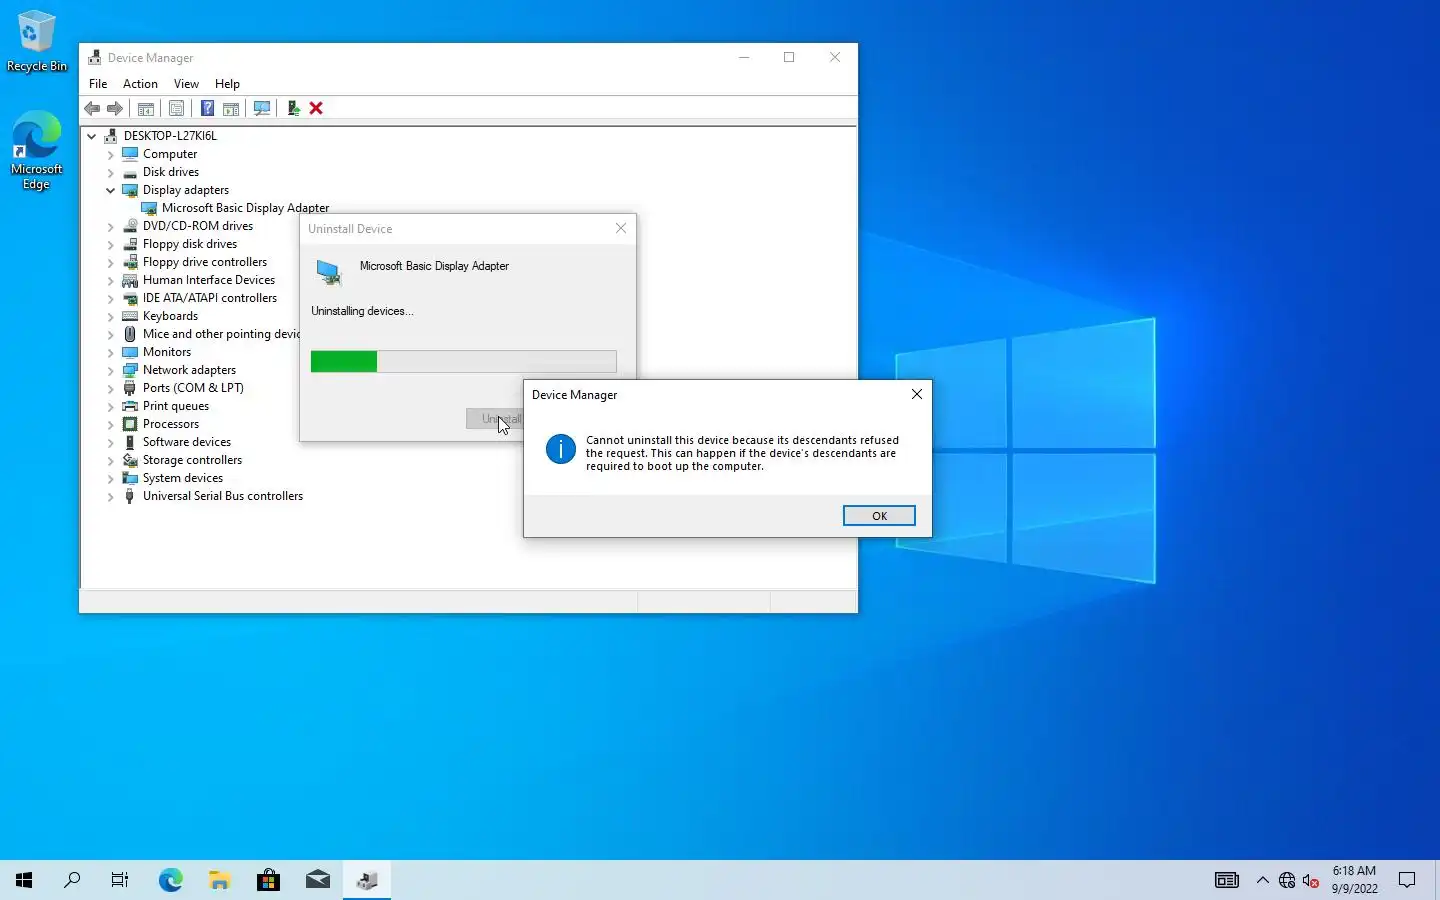Open the Help menu

[x=227, y=84]
